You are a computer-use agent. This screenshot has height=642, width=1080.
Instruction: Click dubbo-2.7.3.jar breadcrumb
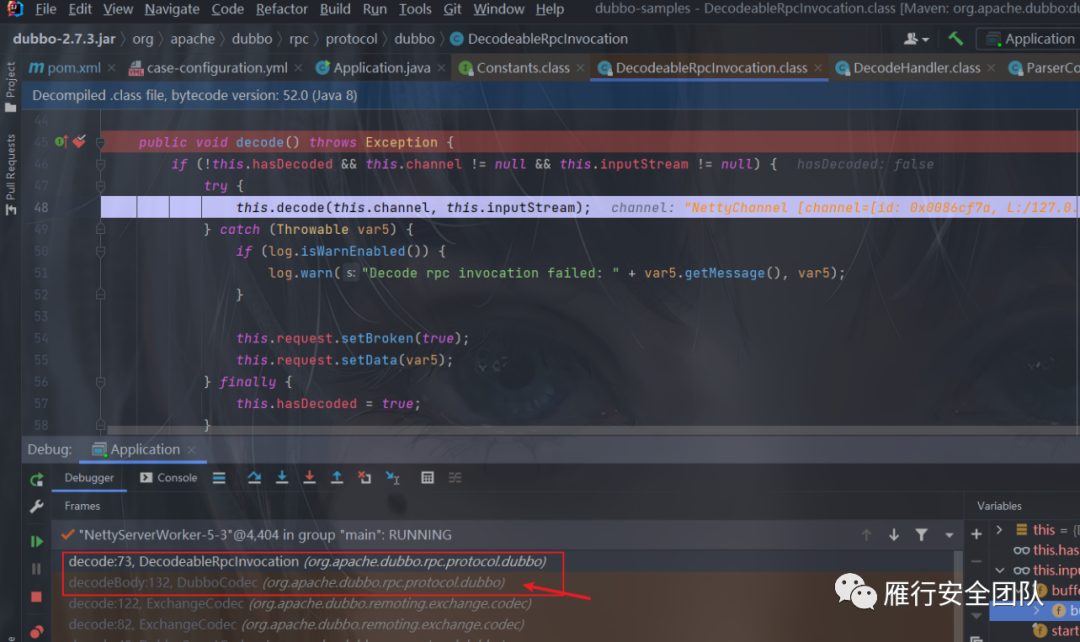64,39
